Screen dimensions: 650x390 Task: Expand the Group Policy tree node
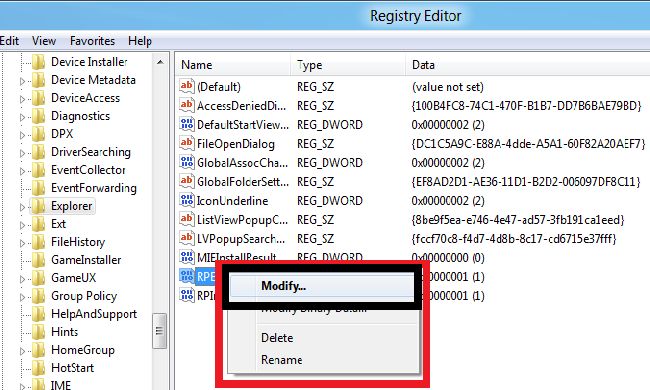pyautogui.click(x=22, y=297)
